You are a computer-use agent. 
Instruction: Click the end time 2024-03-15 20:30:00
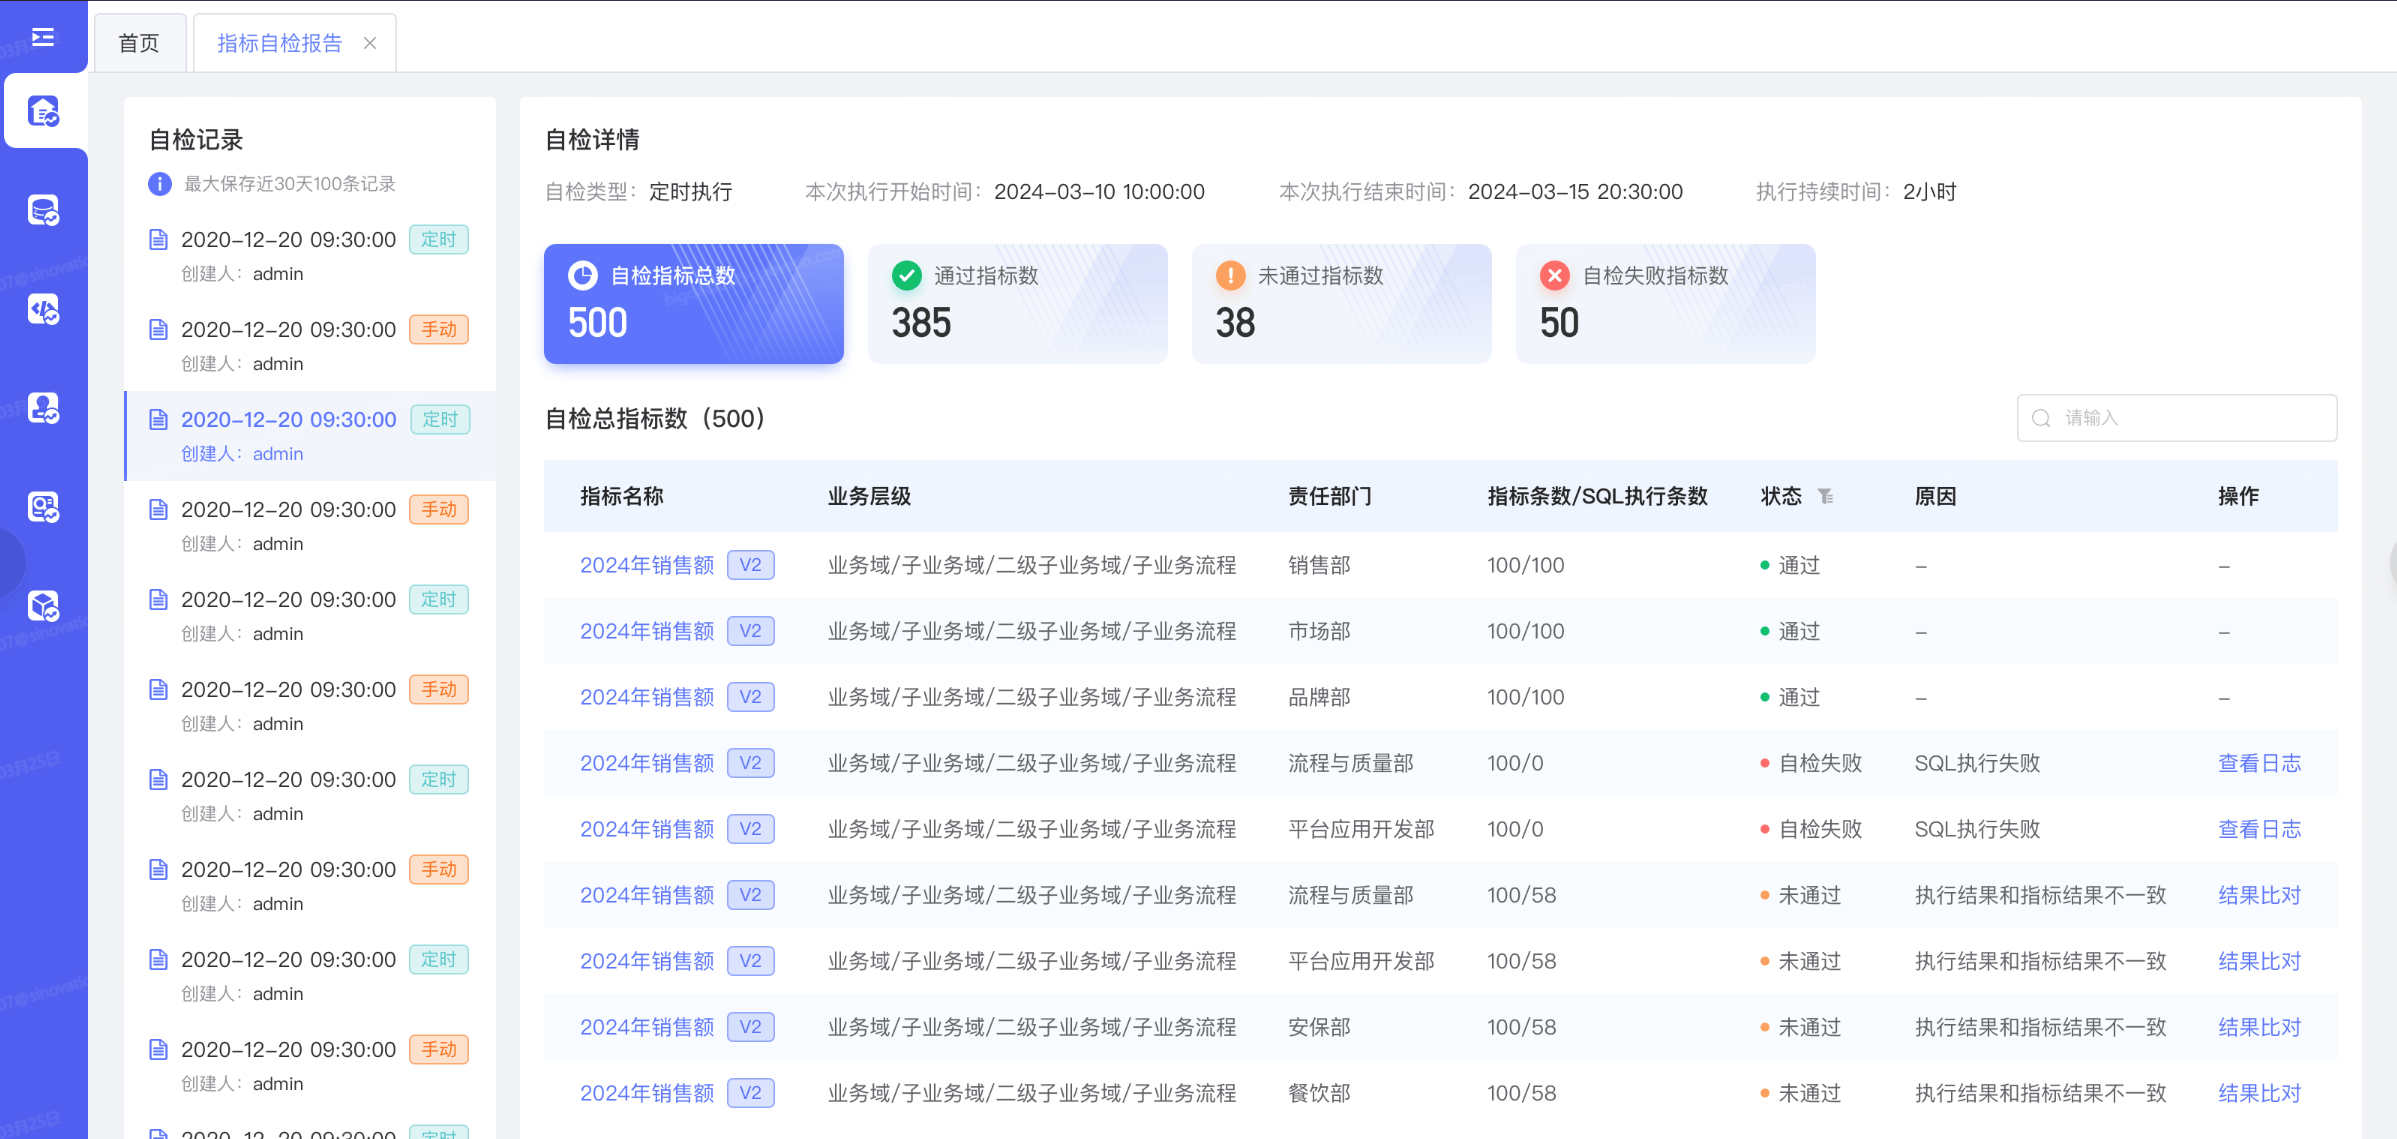[x=1575, y=192]
